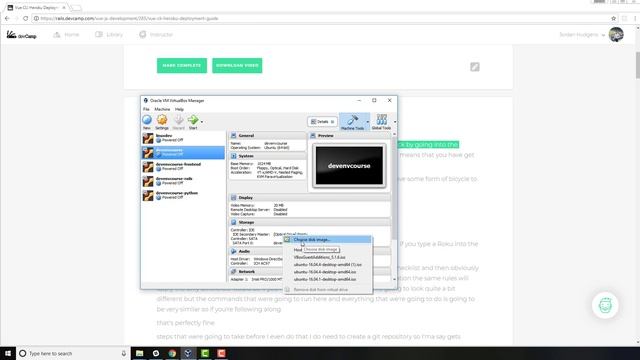Screen dimensions: 640x360
Task: Click the taskbar microphone icon
Action: pyautogui.click(x=124, y=353)
